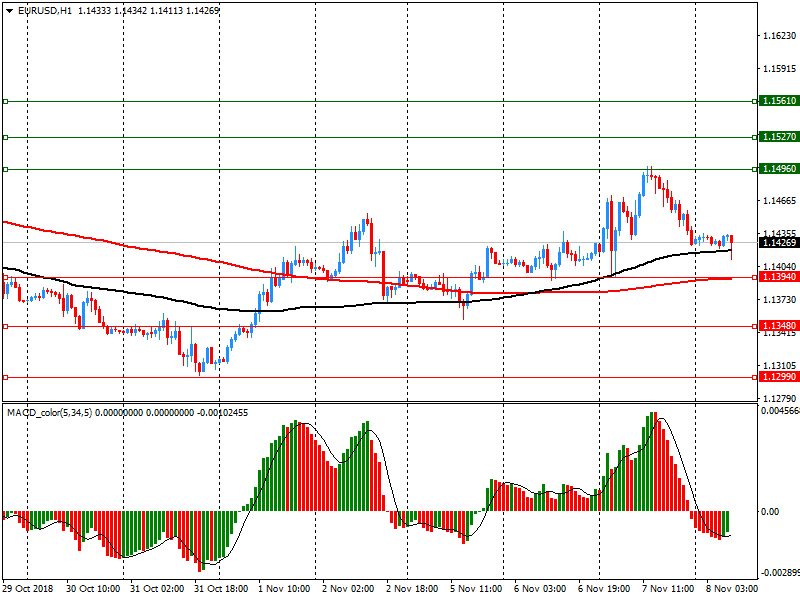Click the 1.16230 value on the price scale
The width and height of the screenshot is (800, 600).
click(778, 36)
